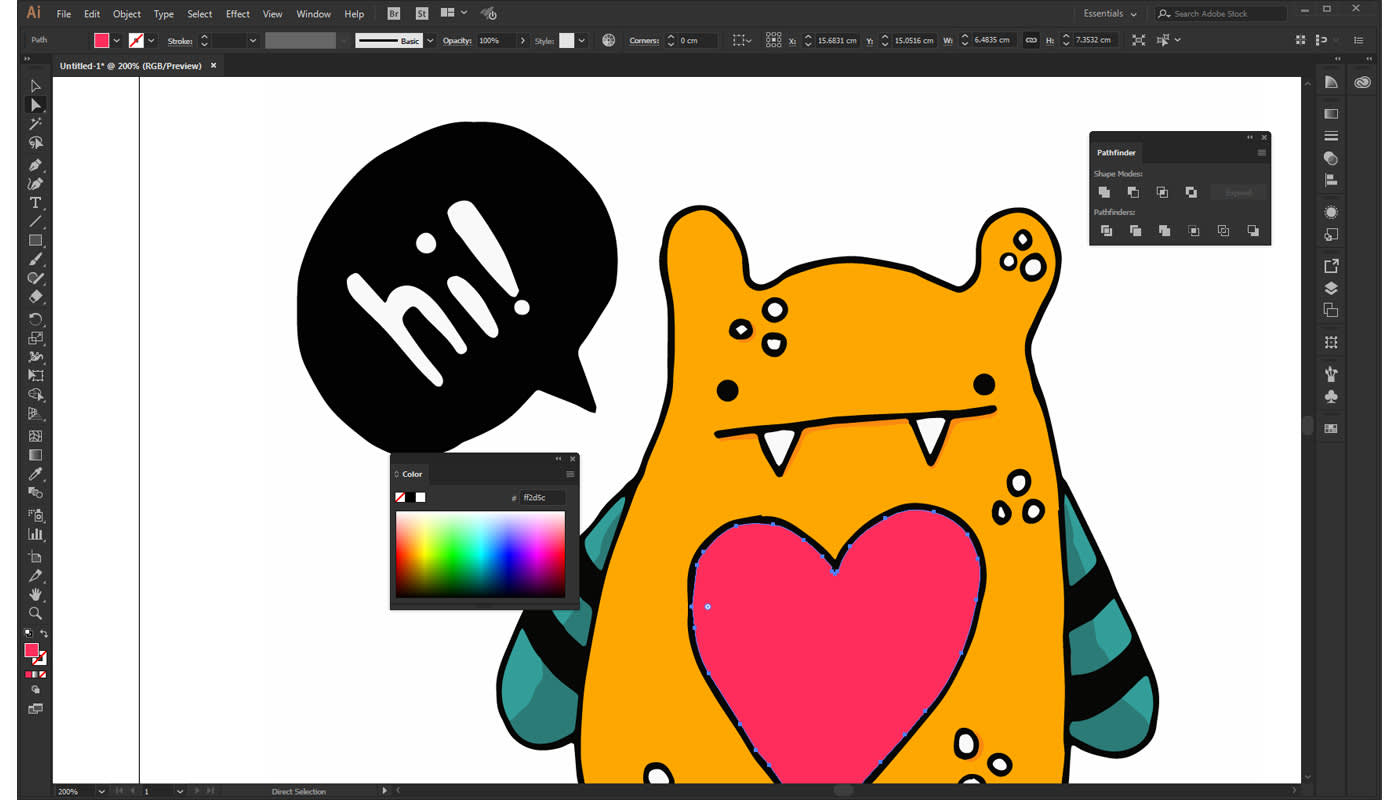
Task: Apply the Unite shape mode in Pathfinder
Action: coord(1105,192)
